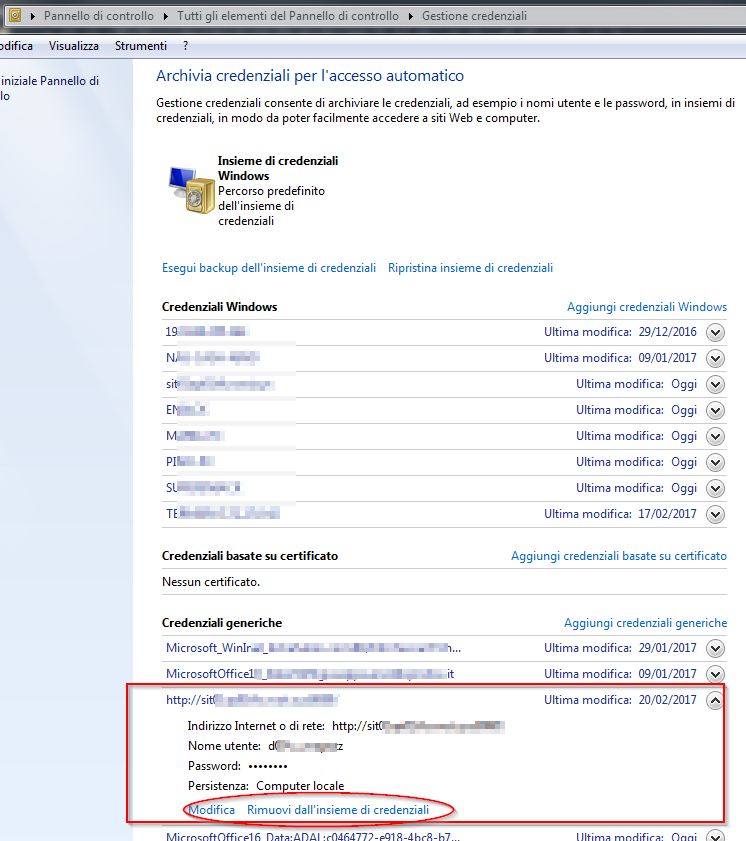Click 'Nessun certificato.' text
Screen dimensions: 746x841
click(x=211, y=582)
